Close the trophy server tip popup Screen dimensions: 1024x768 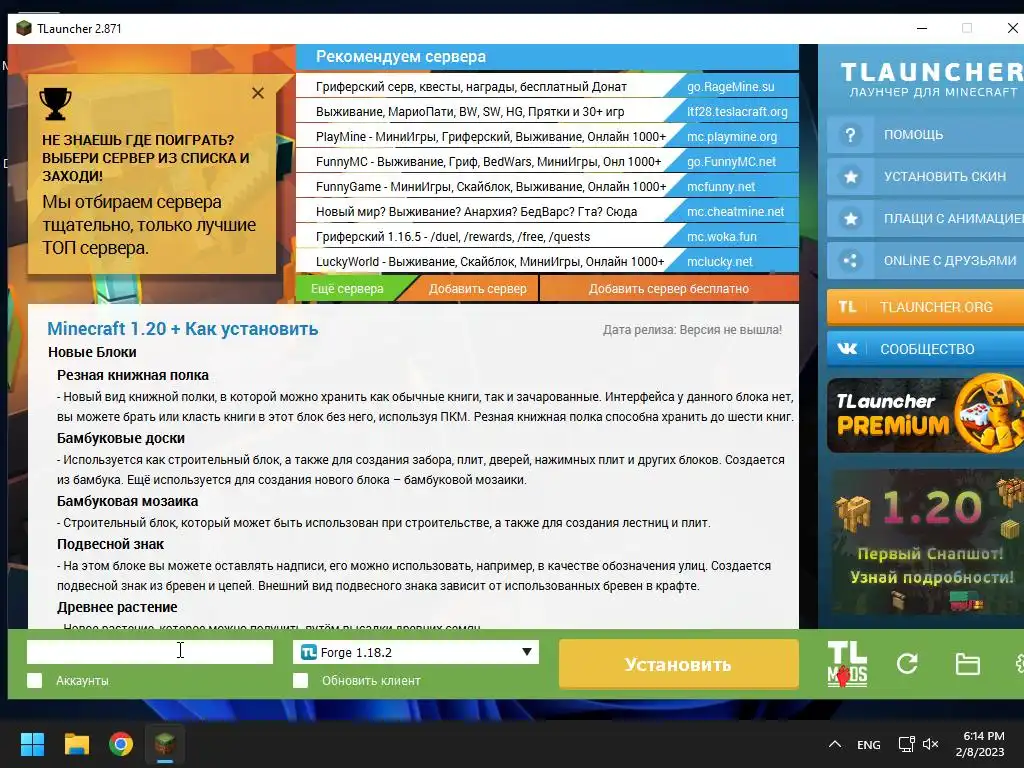coord(258,93)
